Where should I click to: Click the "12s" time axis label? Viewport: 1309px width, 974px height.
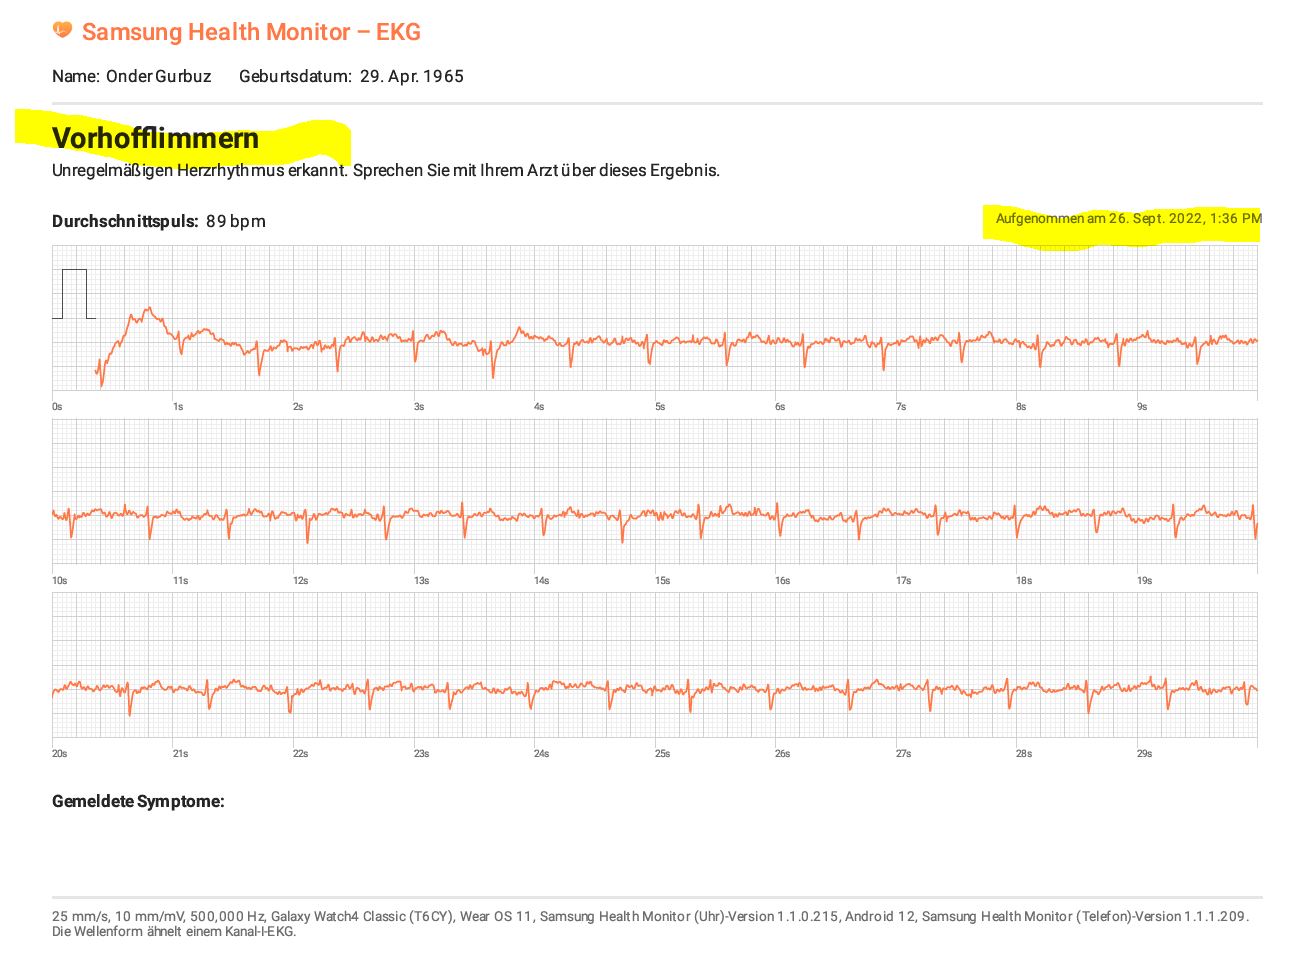point(300,580)
